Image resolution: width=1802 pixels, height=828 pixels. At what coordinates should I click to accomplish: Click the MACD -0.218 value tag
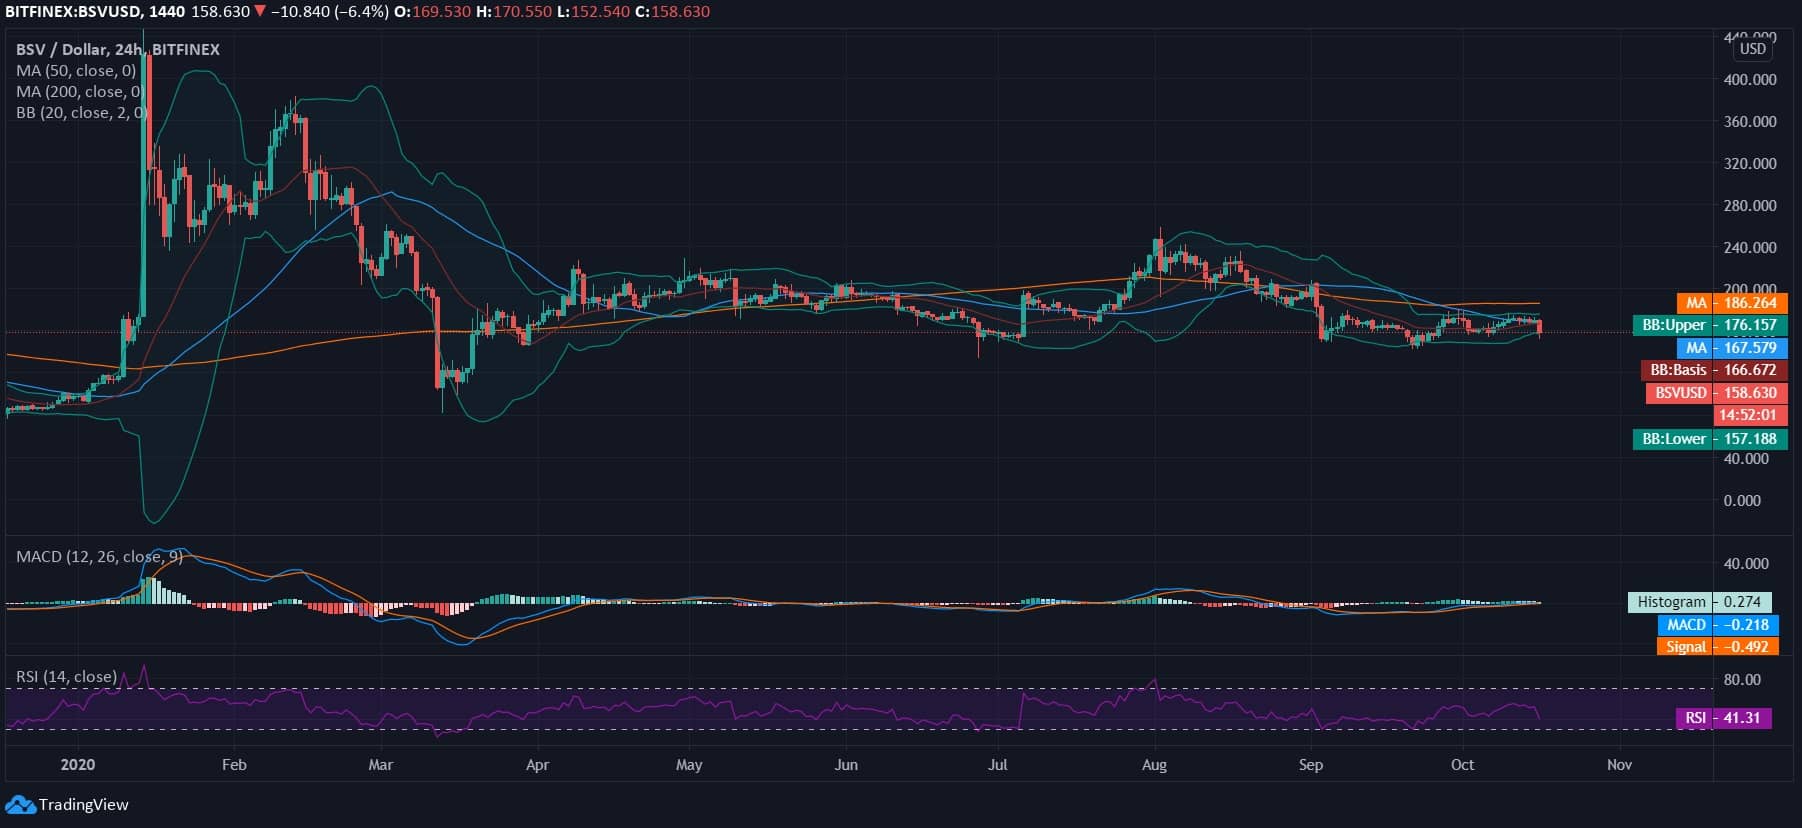click(1718, 625)
